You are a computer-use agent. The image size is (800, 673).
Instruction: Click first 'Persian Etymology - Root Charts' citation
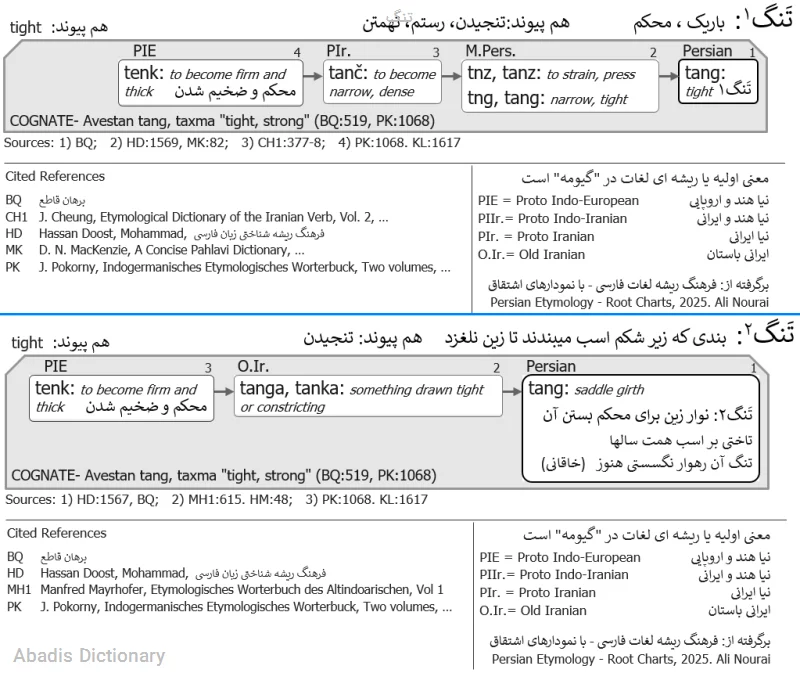630,303
